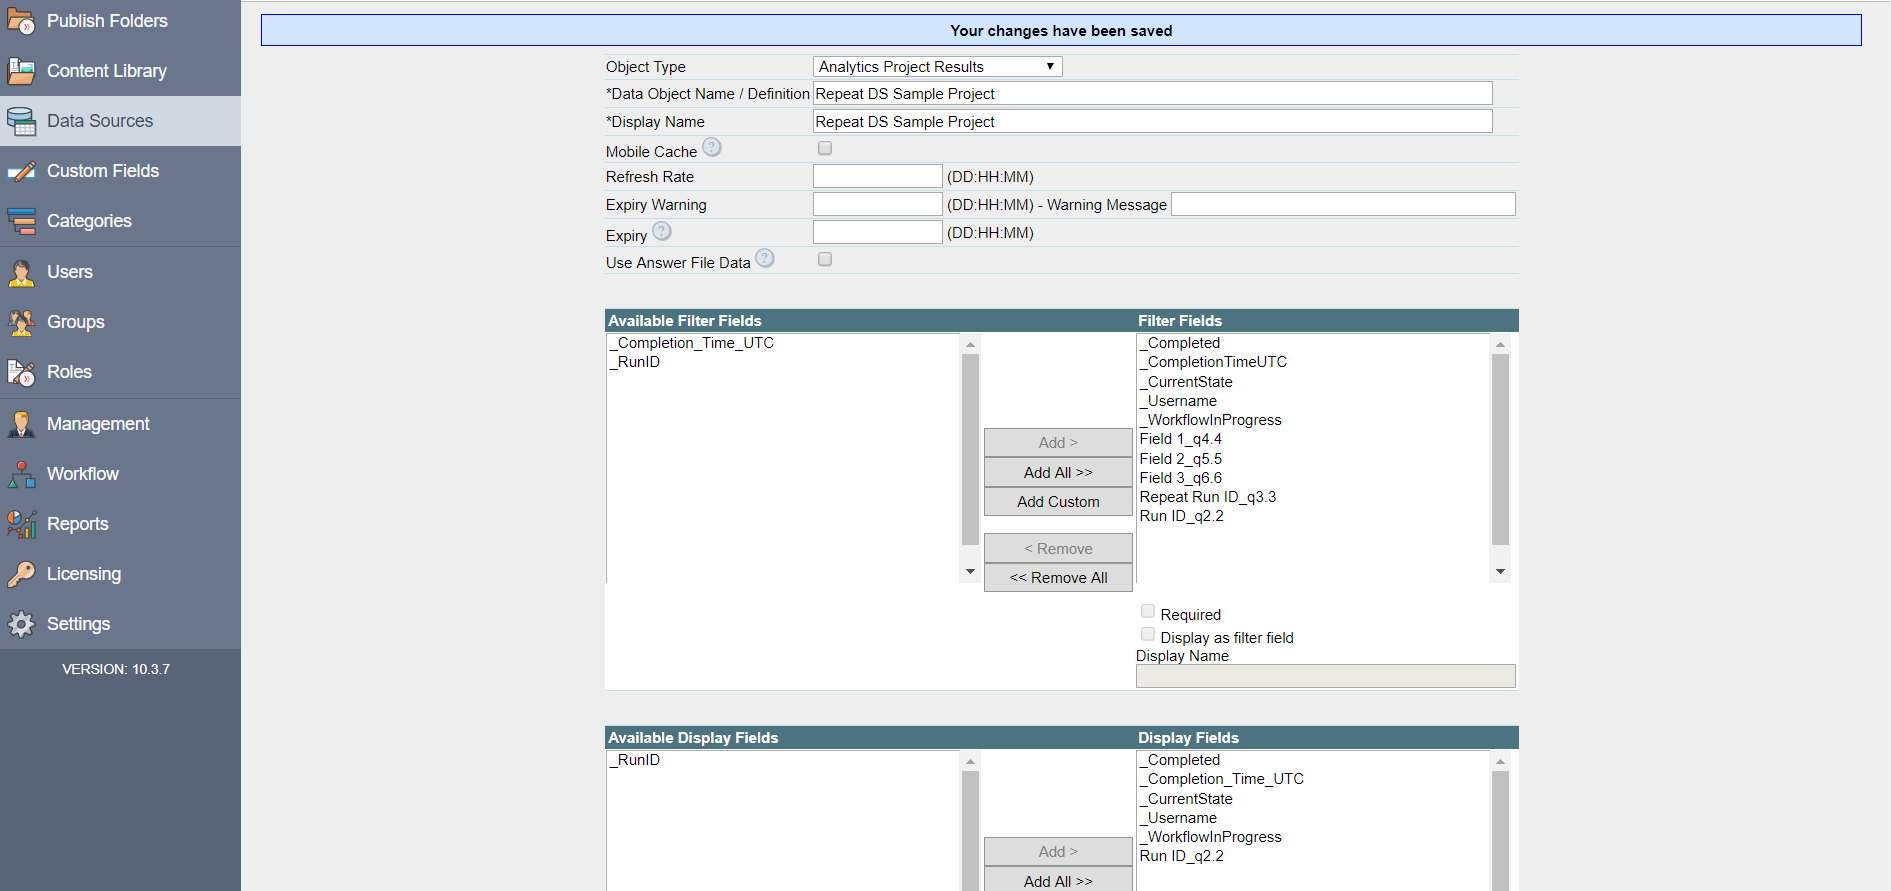This screenshot has width=1891, height=891.
Task: Open the Workflow menu entry
Action: [120, 474]
